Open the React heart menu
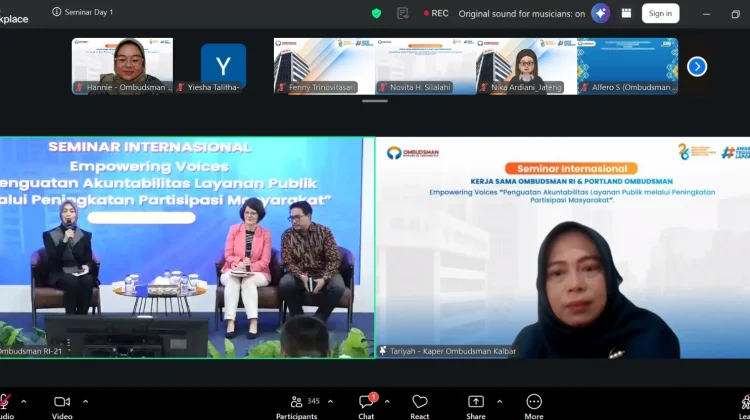The width and height of the screenshot is (750, 420). tap(419, 406)
